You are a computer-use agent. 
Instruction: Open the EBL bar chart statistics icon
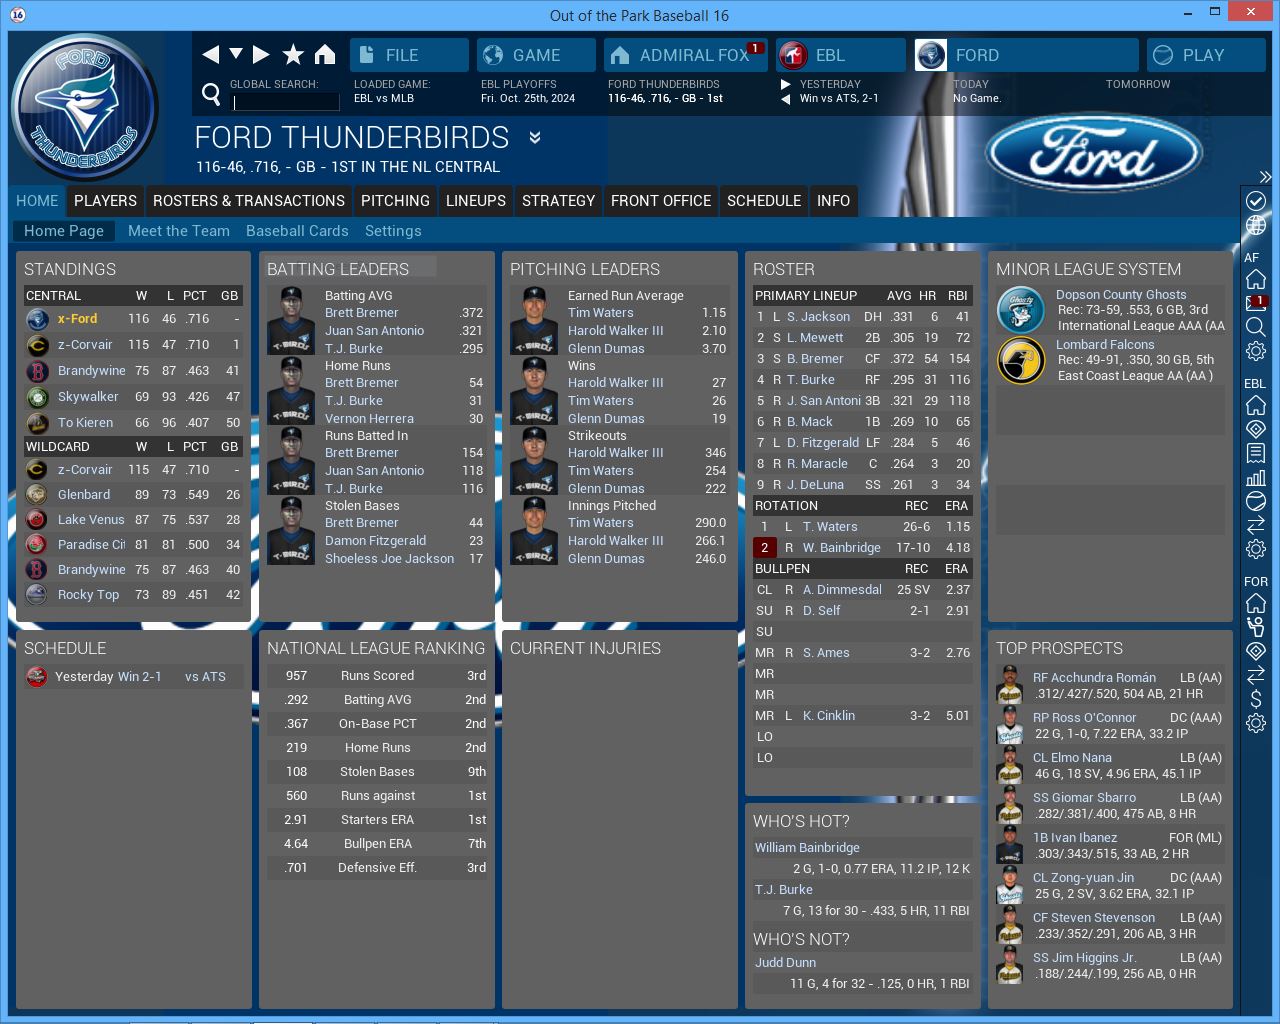(1256, 477)
